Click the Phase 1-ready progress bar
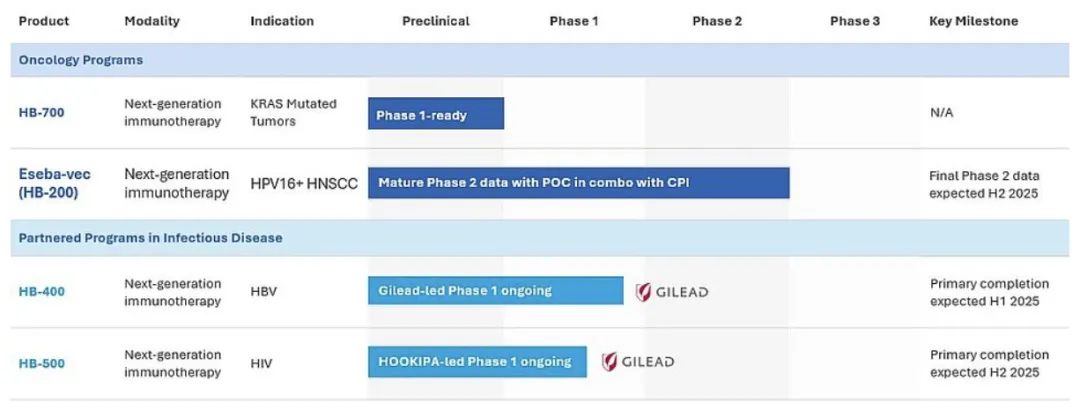Image resolution: width=1080 pixels, height=411 pixels. [435, 114]
